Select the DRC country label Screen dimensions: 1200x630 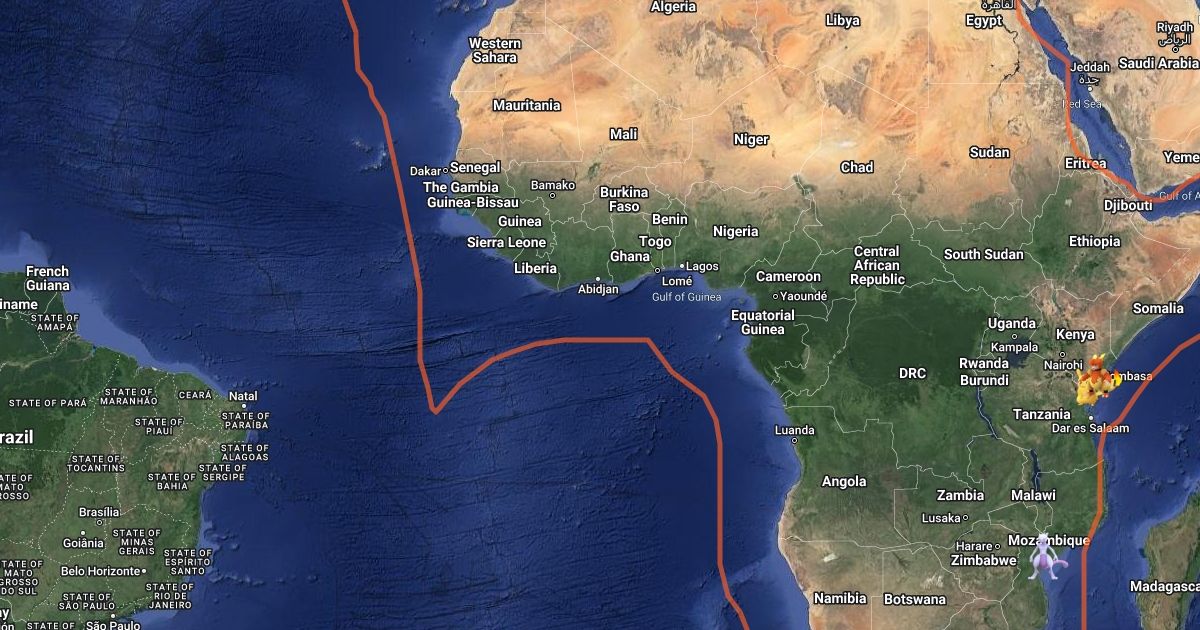[912, 373]
